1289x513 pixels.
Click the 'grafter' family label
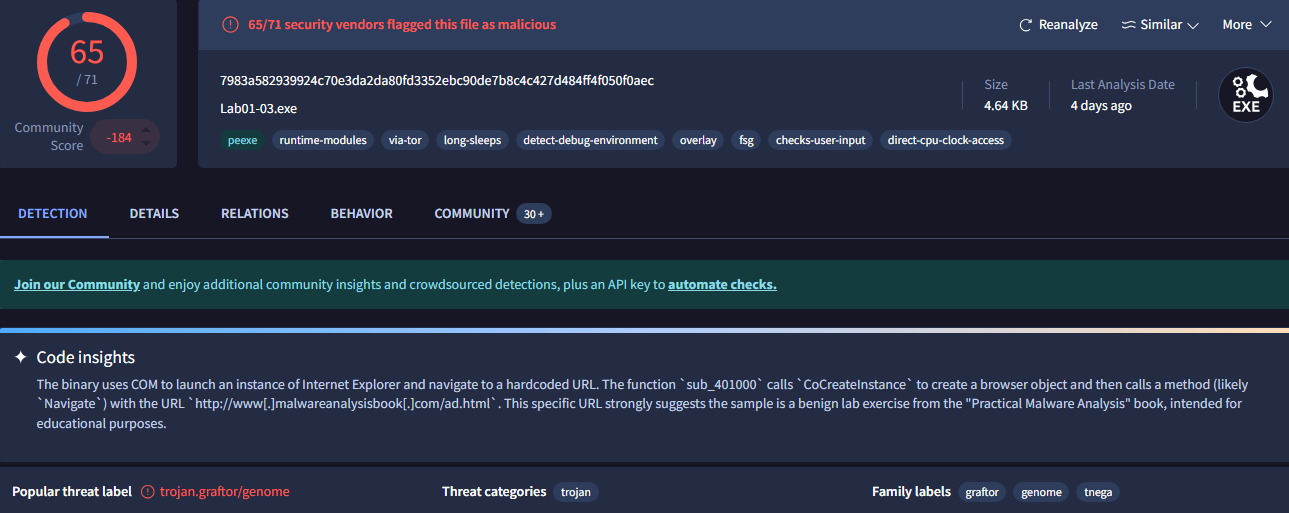coord(982,492)
